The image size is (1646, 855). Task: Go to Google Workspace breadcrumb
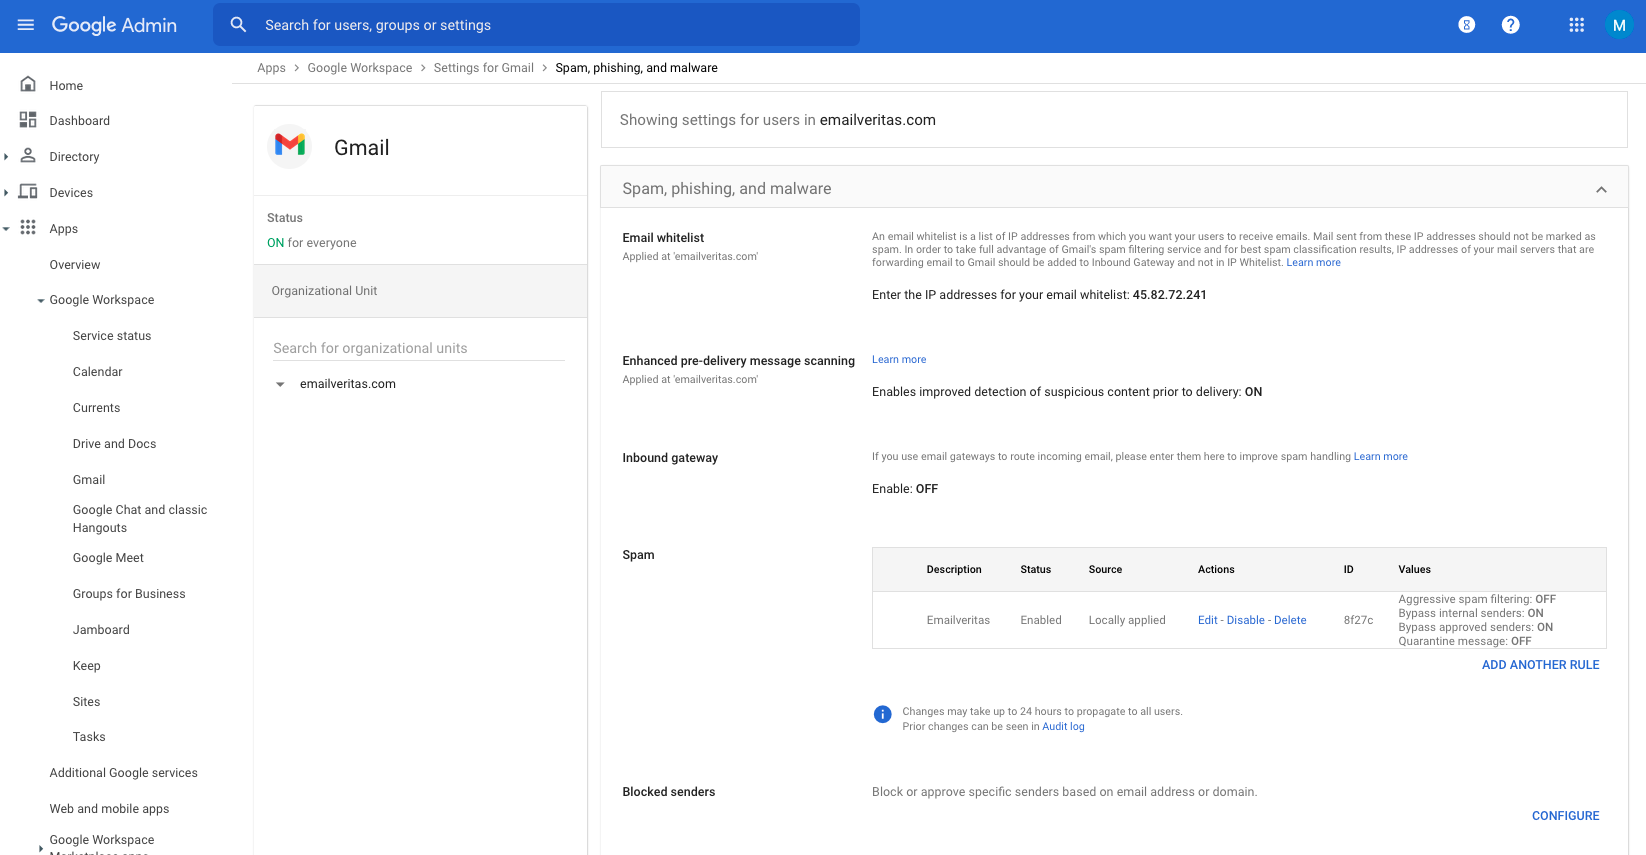click(360, 68)
